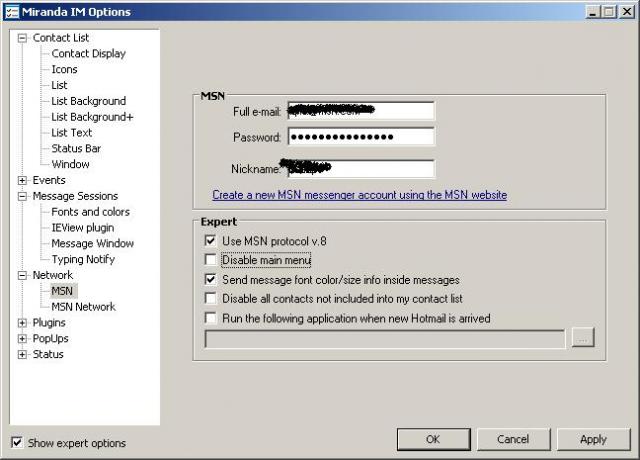Select the Plugins tree item

tap(49, 322)
